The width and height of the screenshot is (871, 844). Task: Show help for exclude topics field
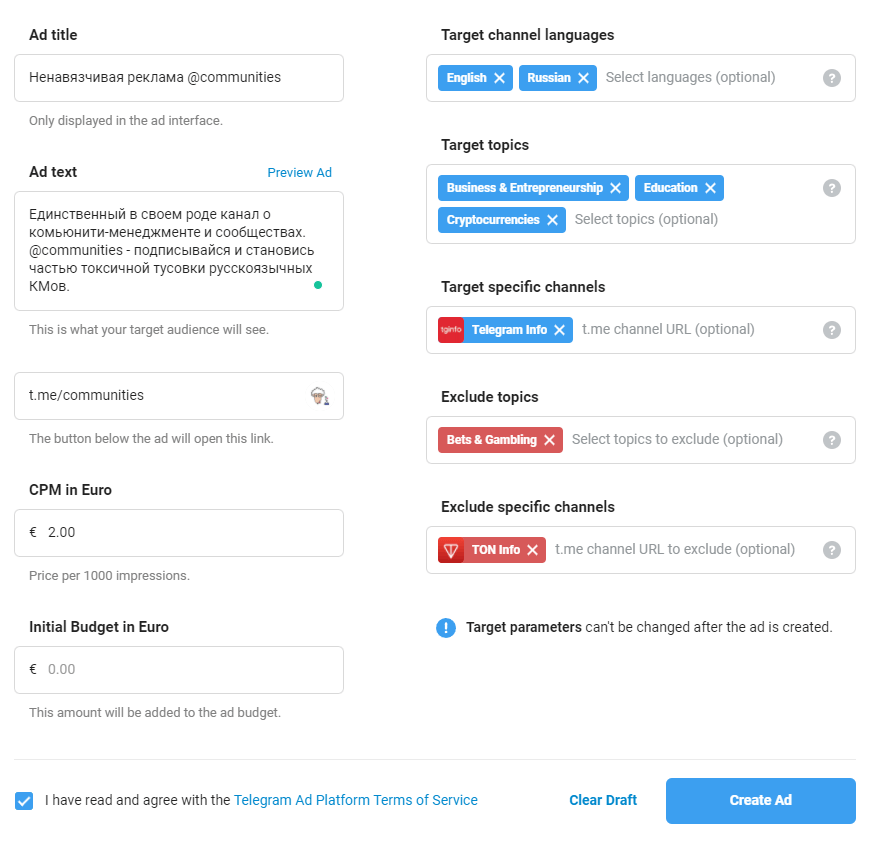832,440
